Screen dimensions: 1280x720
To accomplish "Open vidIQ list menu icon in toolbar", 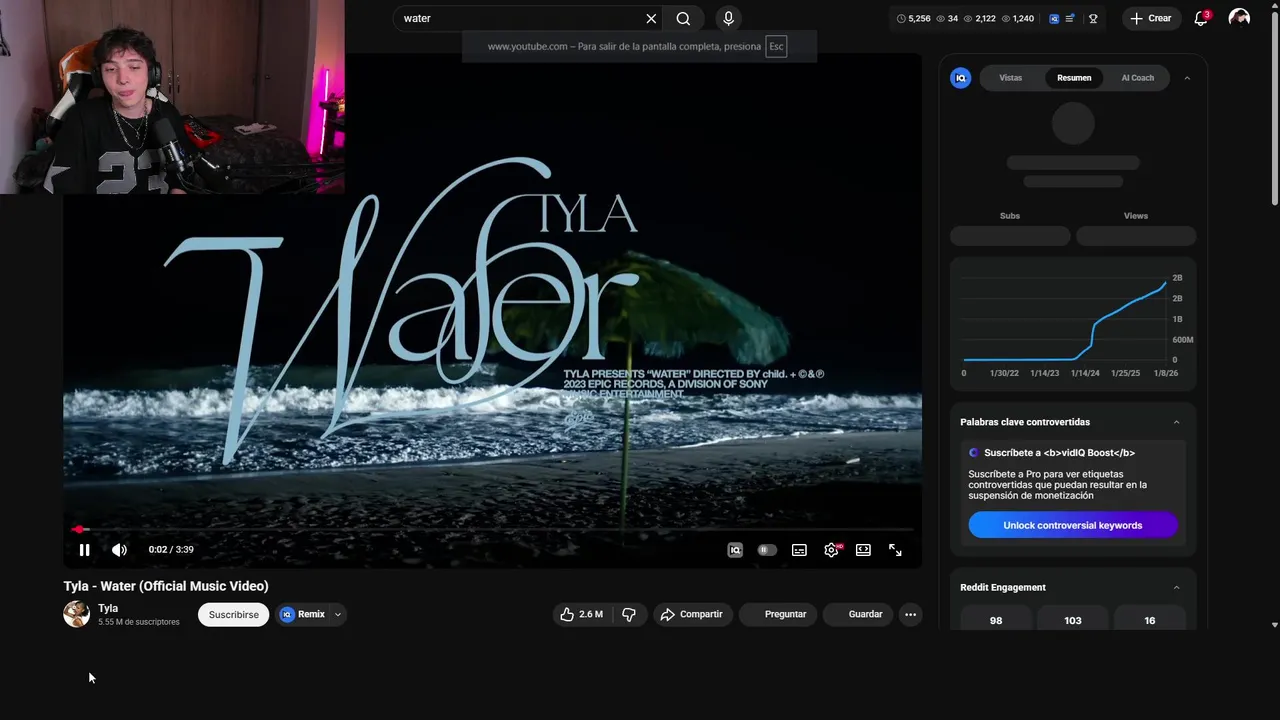I will 1070,18.
